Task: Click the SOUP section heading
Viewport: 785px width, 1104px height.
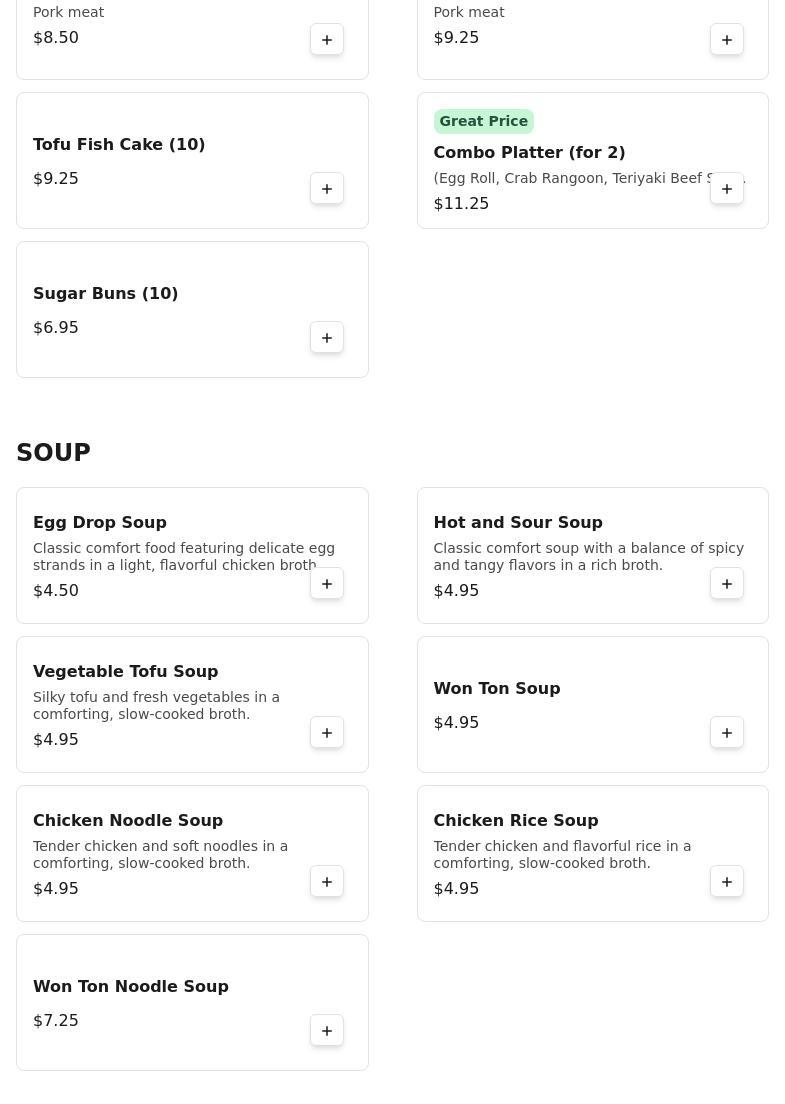Action: (54, 453)
